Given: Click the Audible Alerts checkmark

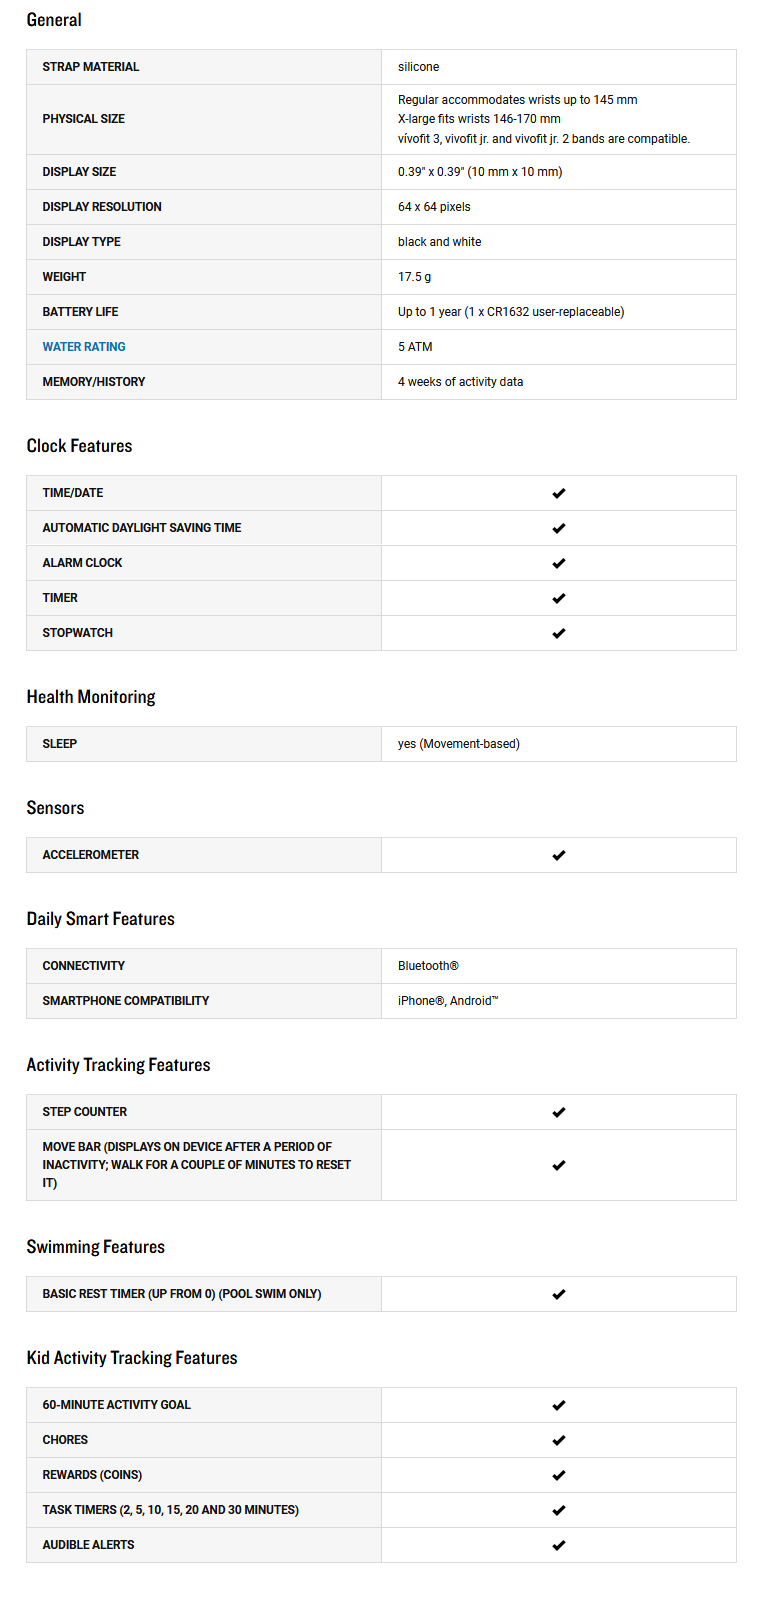Looking at the screenshot, I should [559, 1545].
